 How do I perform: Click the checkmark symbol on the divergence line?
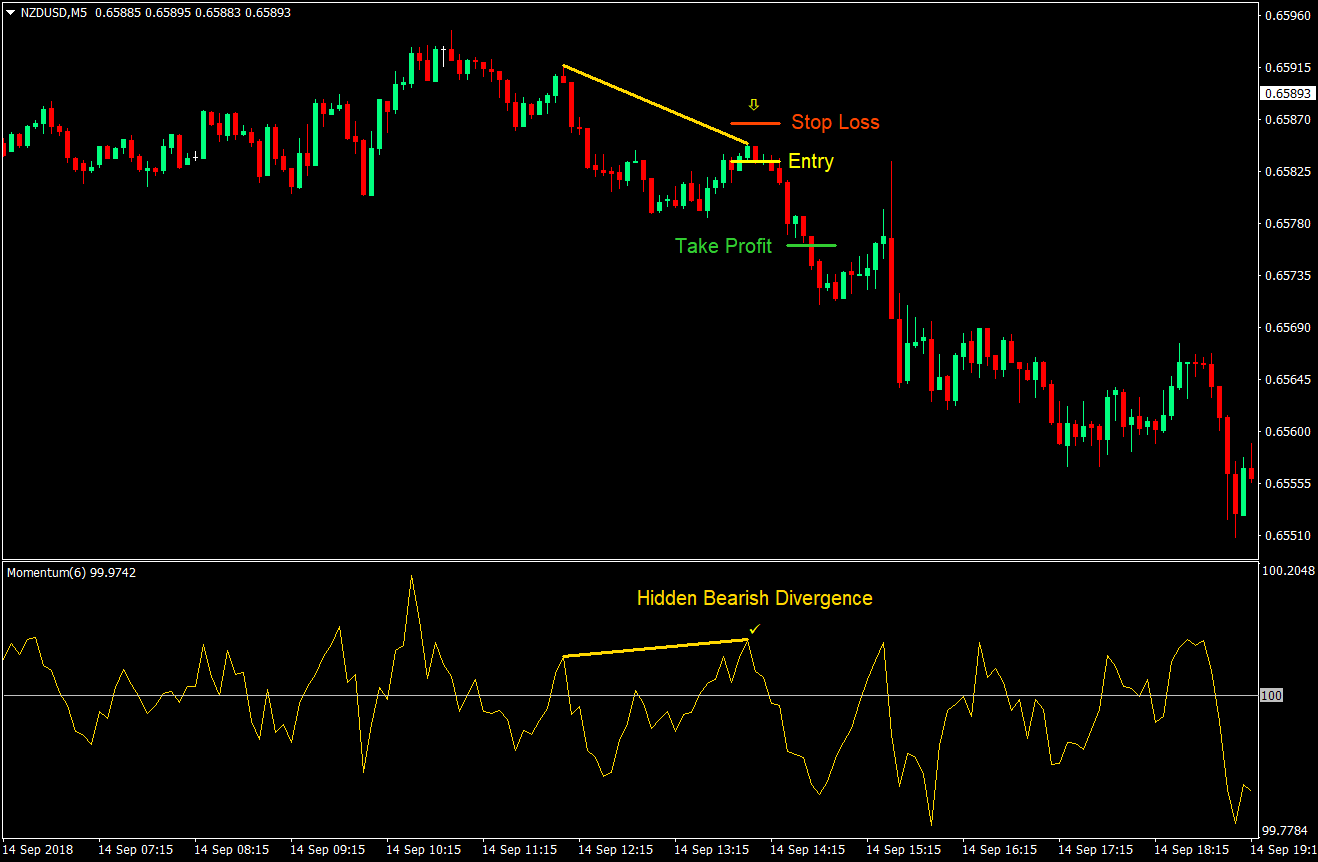click(755, 629)
